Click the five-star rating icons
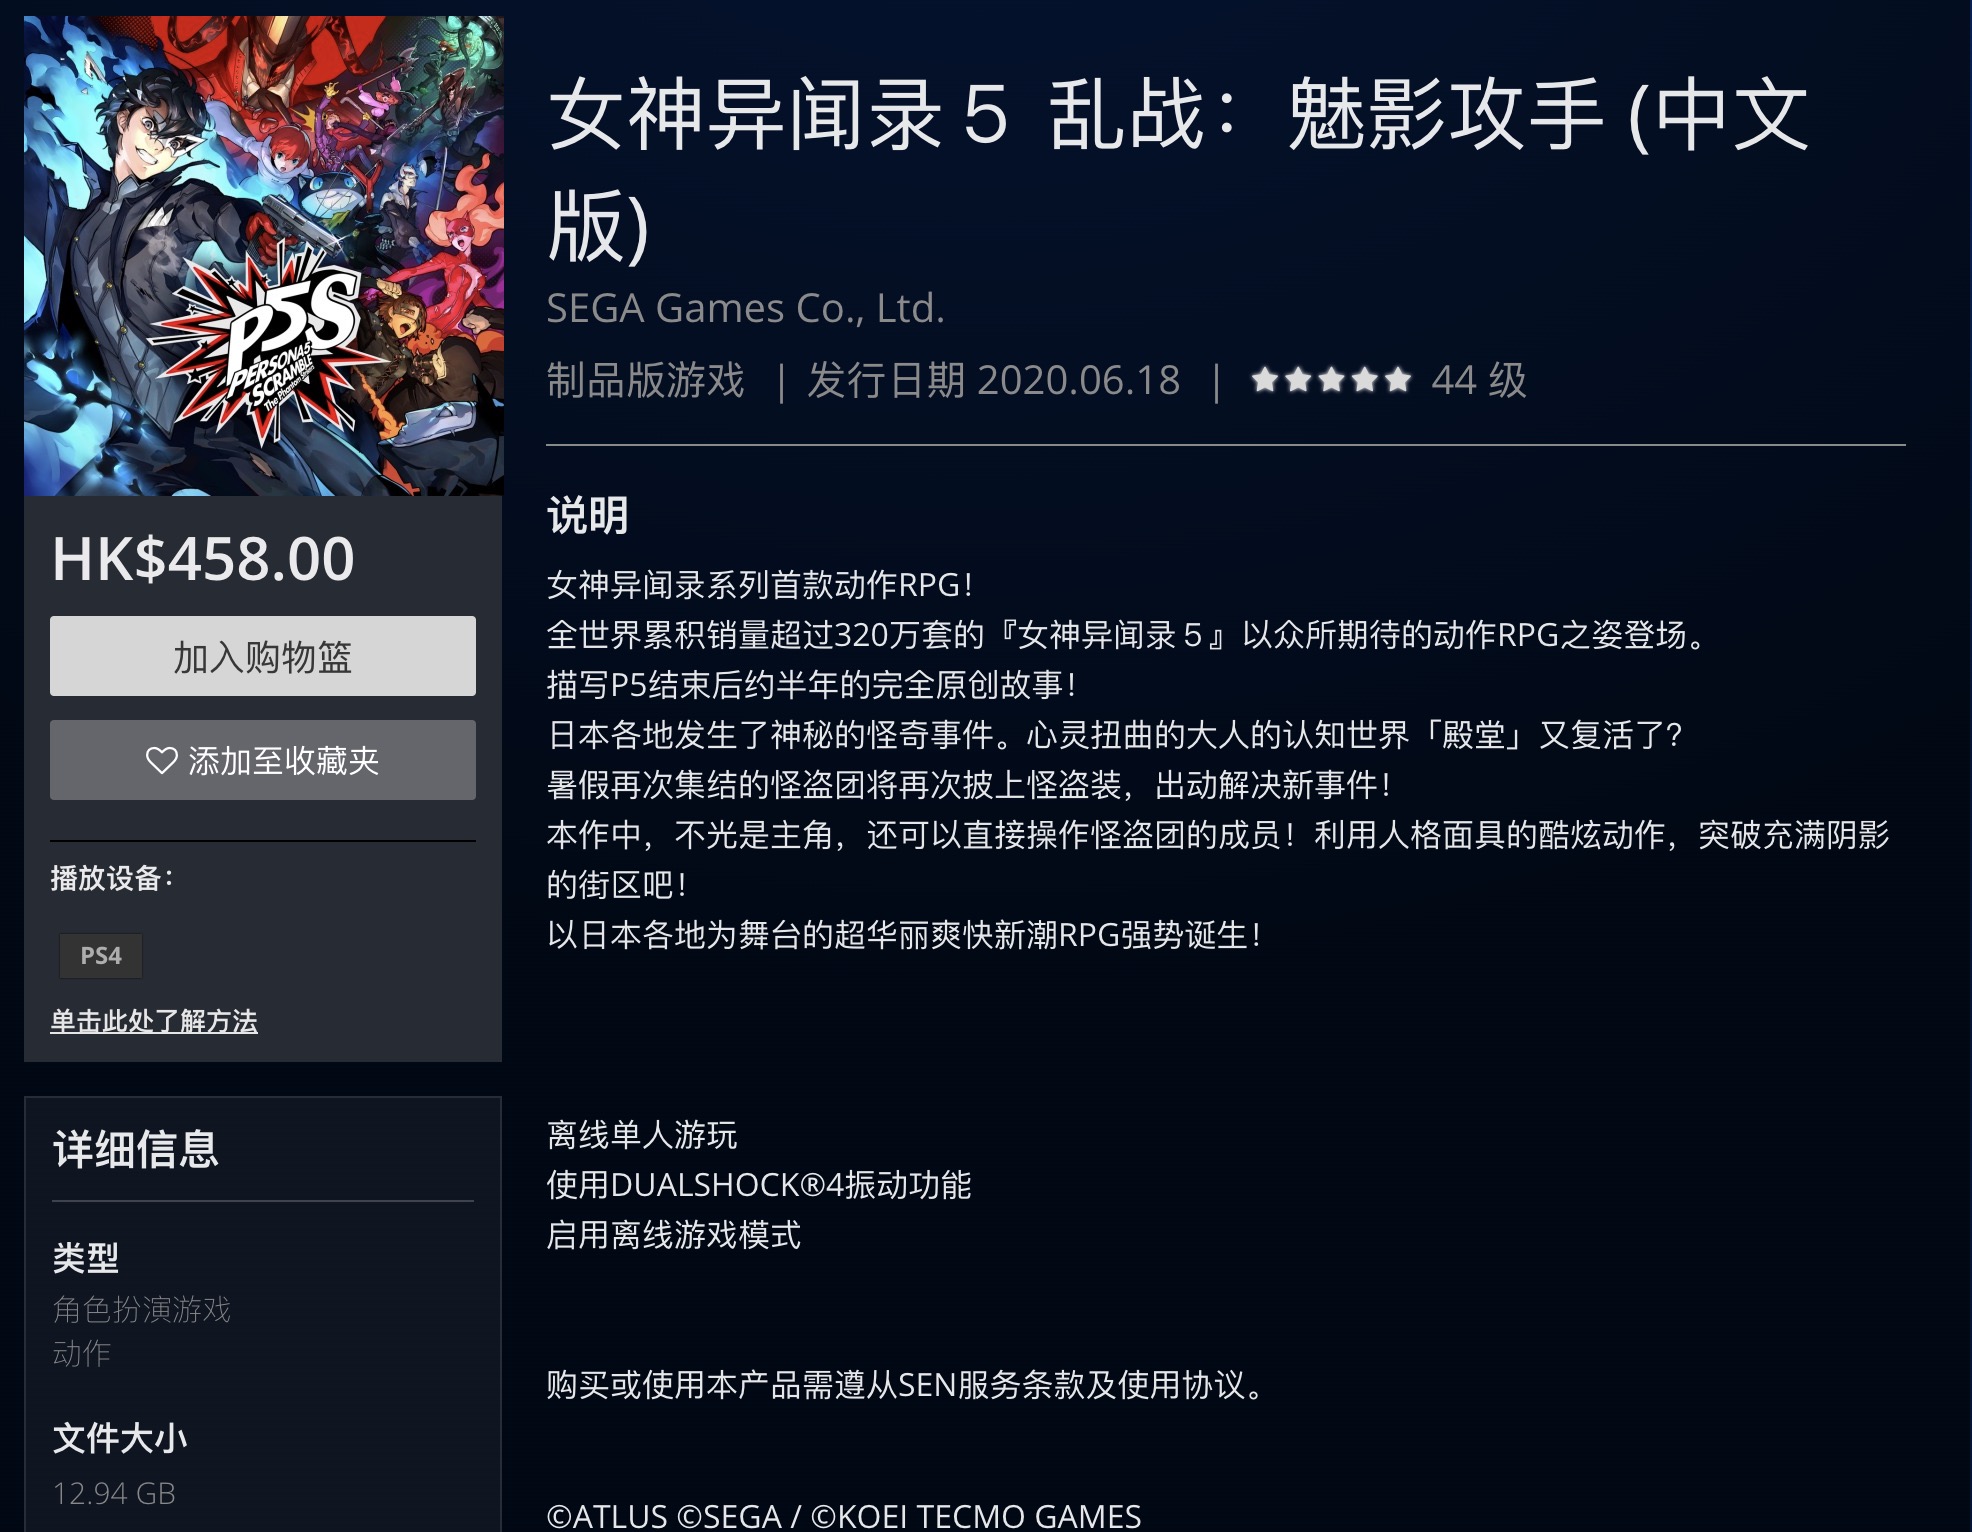 click(1331, 380)
